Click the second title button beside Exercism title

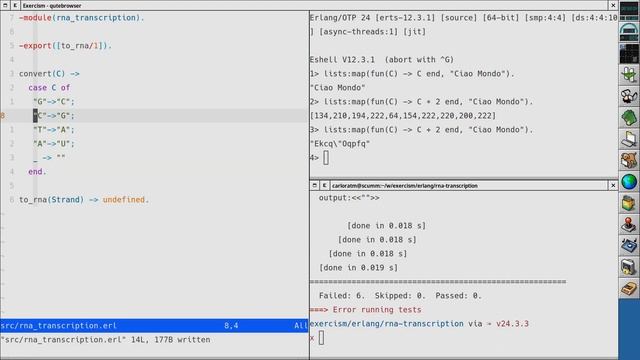click(x=15, y=5)
